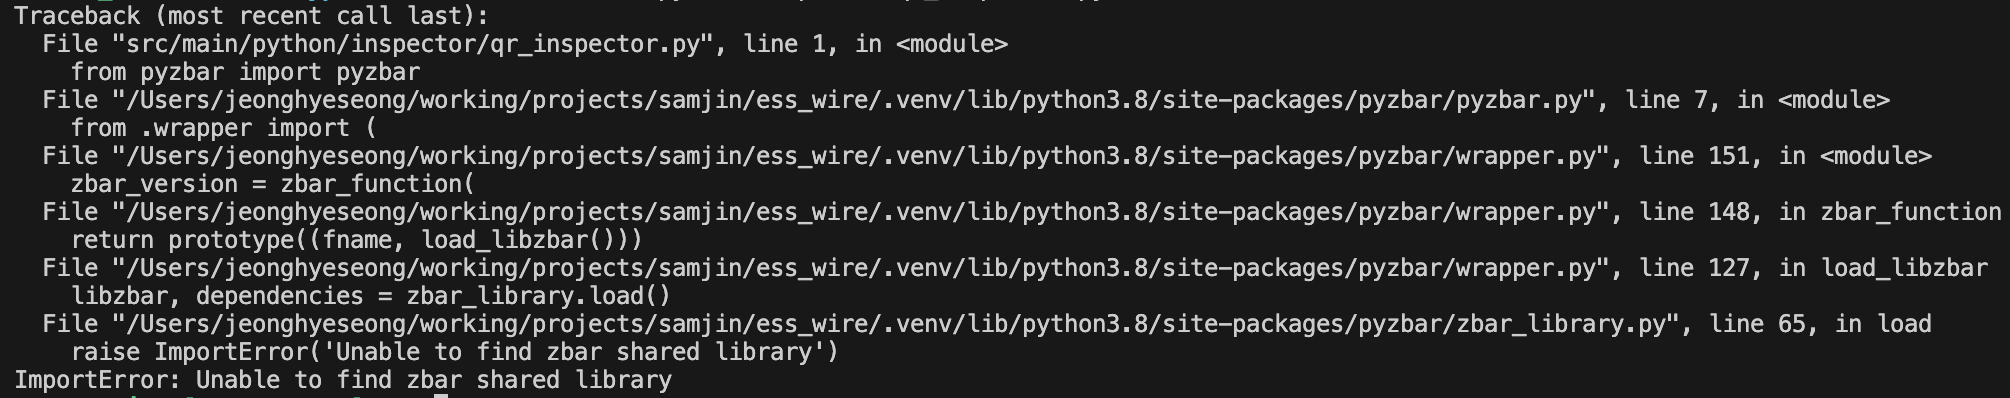Click the 'from pyzbar import pyzbar' code line
This screenshot has width=2010, height=398.
245,72
